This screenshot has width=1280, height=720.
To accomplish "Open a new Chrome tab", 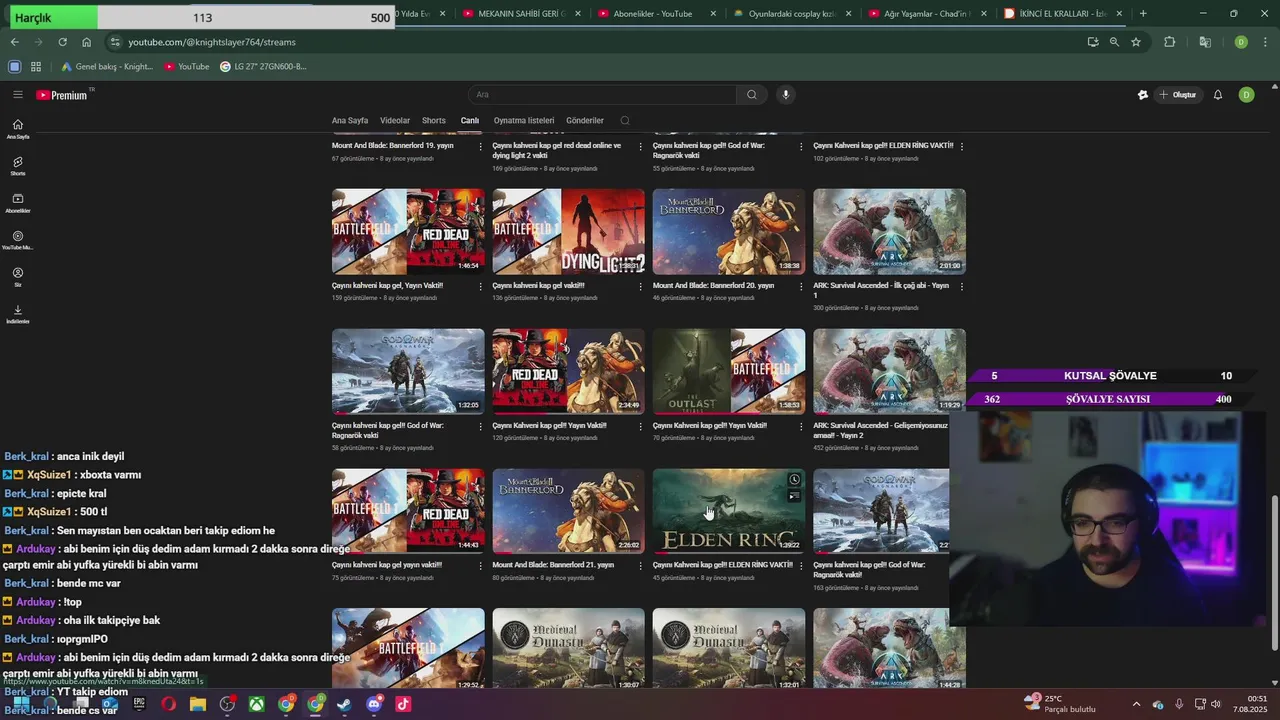I will 1143,14.
